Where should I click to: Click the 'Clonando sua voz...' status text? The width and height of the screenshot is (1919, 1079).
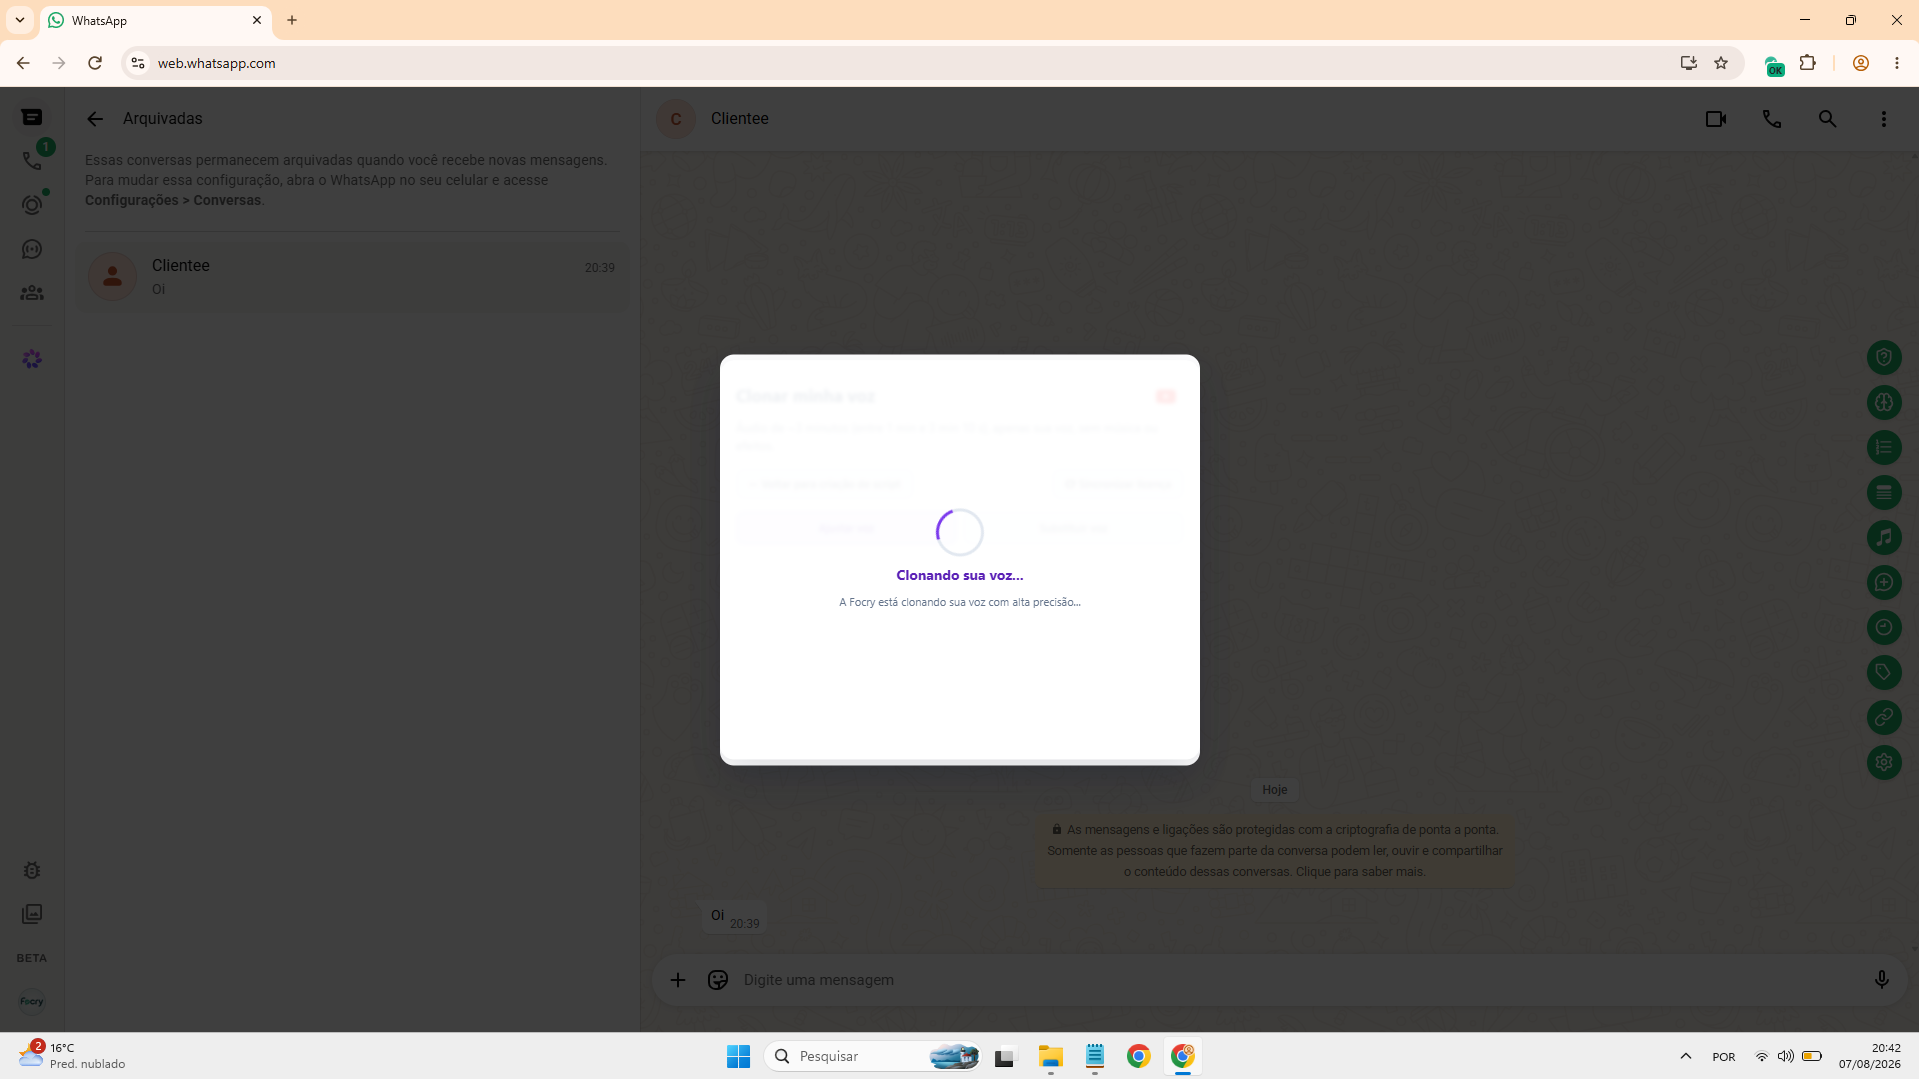point(960,575)
